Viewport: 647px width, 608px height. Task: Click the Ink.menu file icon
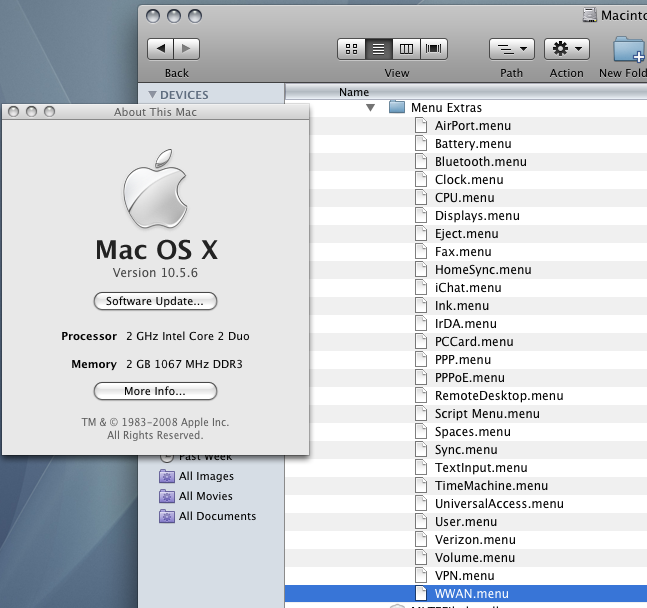[421, 305]
